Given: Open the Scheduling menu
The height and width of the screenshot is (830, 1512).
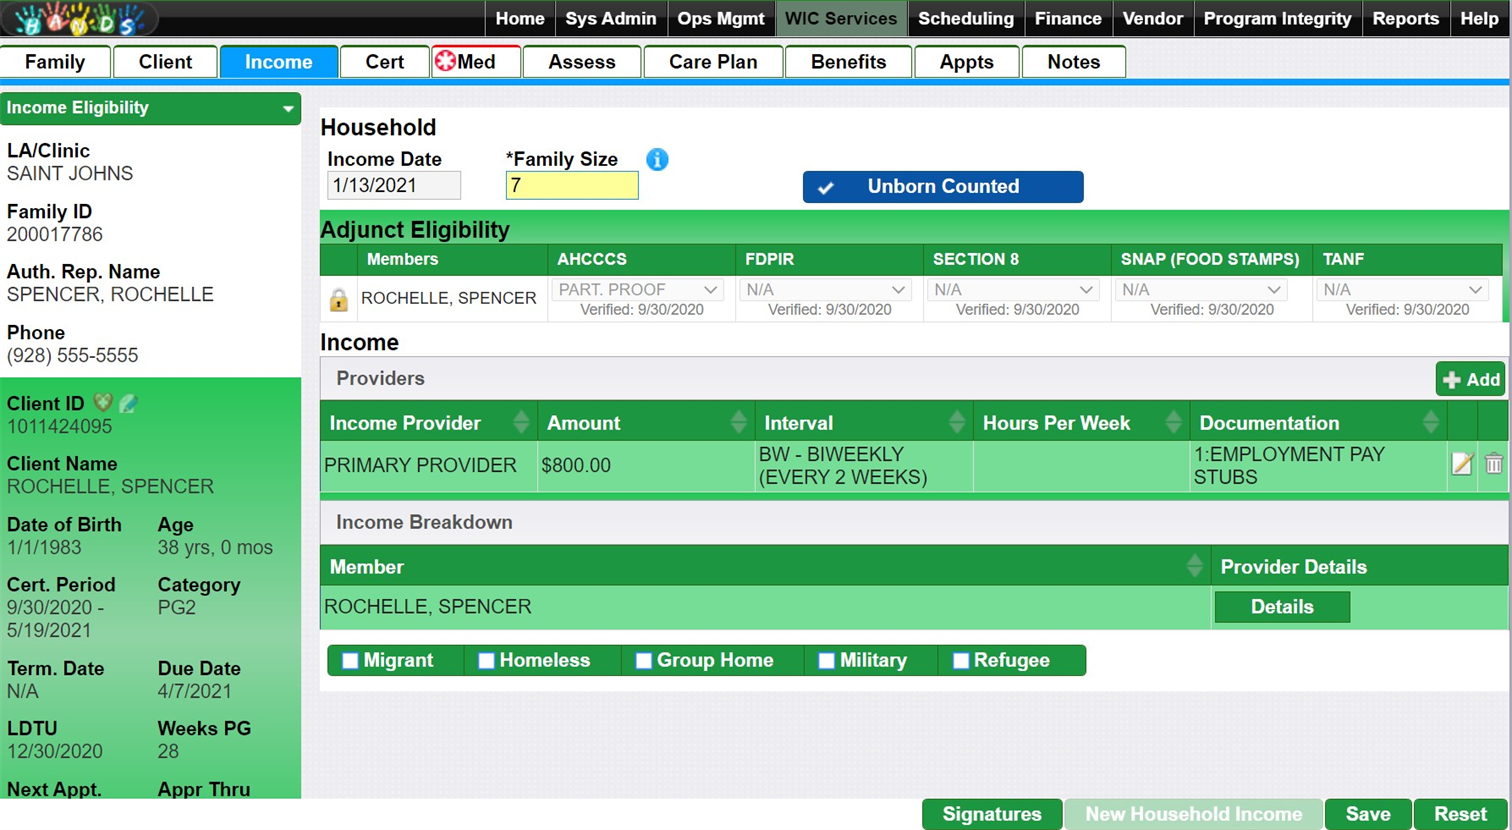Looking at the screenshot, I should click(965, 19).
